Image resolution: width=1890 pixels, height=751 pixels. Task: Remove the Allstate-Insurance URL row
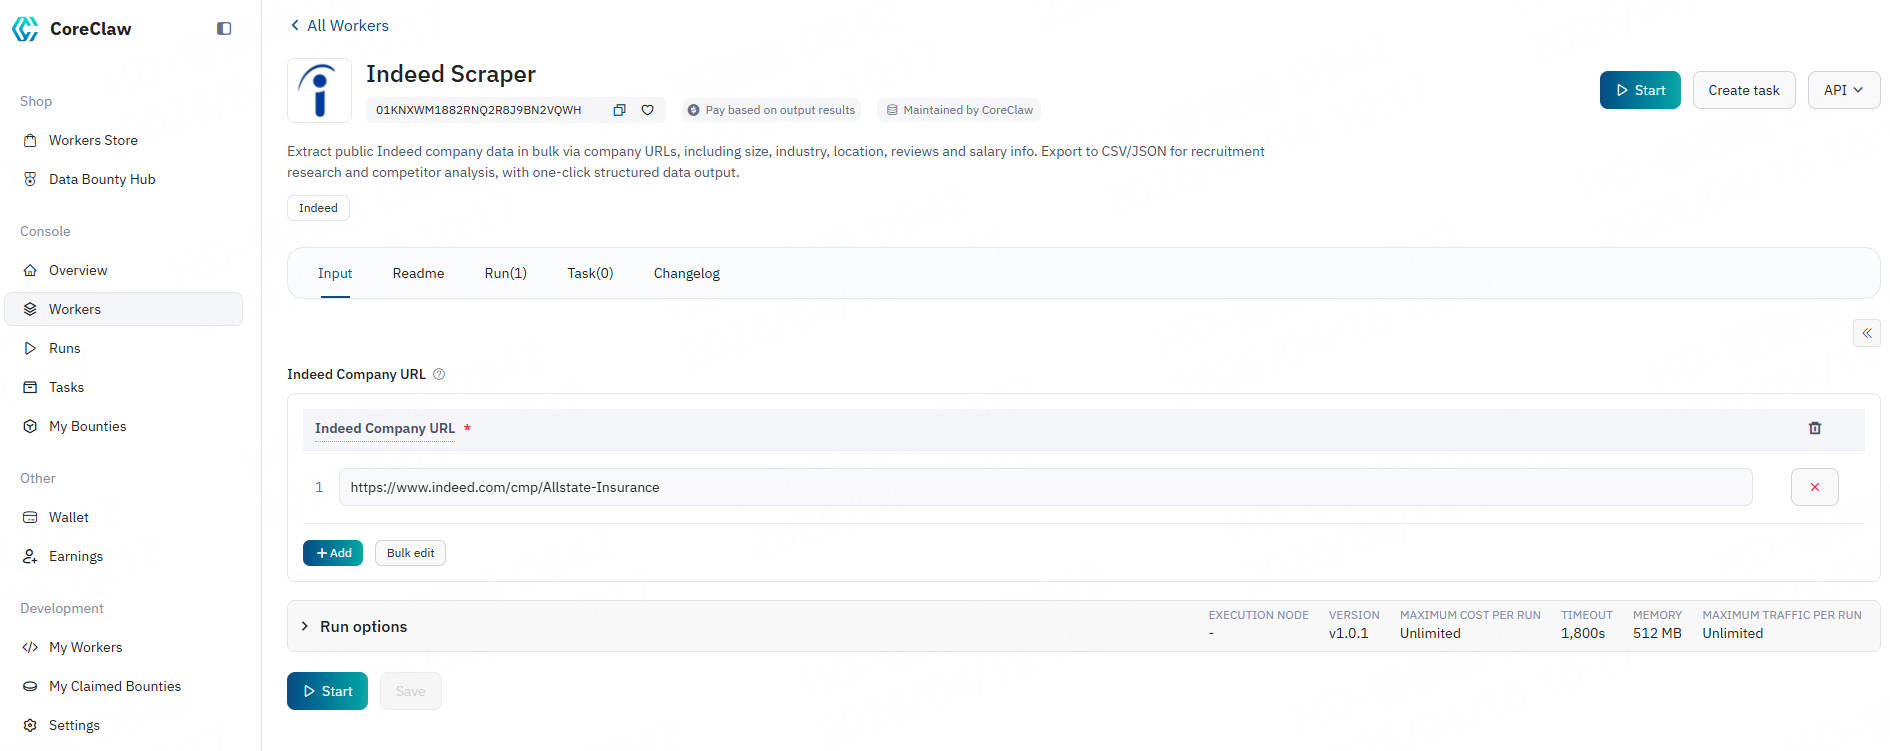coord(1814,487)
